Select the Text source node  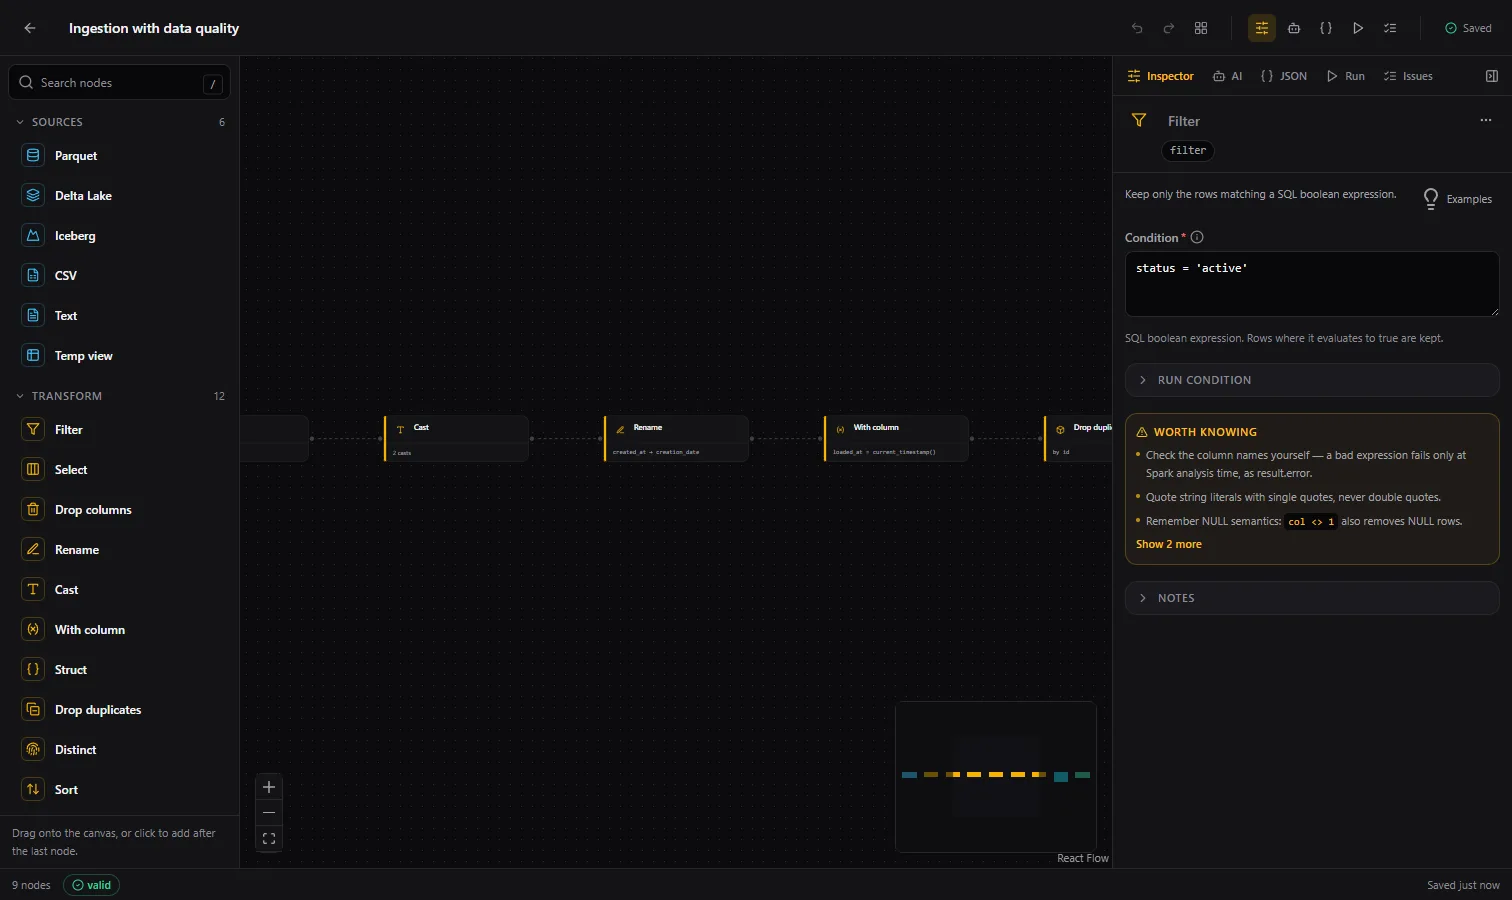[120, 316]
